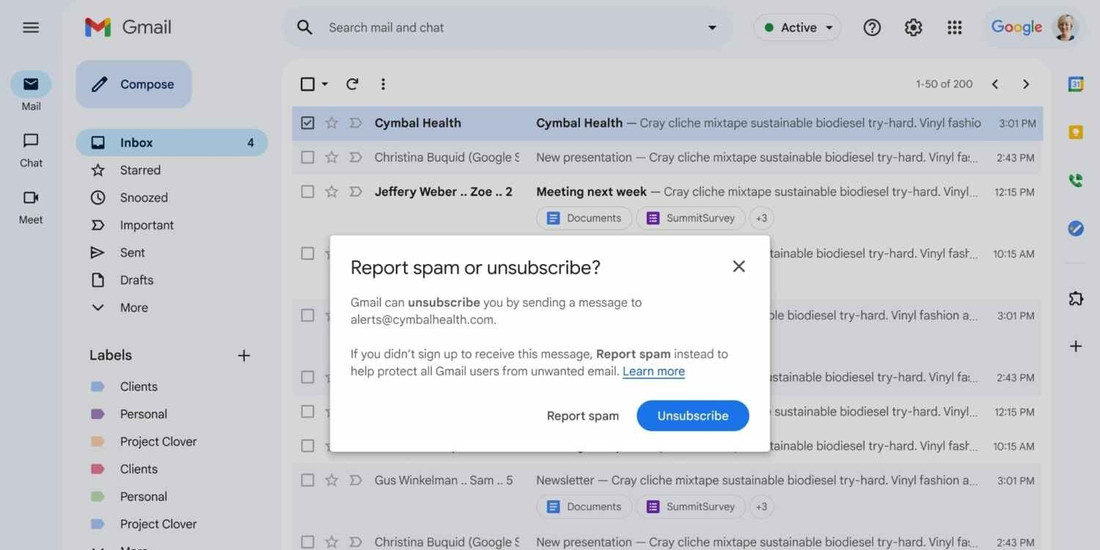Toggle importance marker on Jeffery Weber email
The image size is (1100, 550).
[356, 192]
